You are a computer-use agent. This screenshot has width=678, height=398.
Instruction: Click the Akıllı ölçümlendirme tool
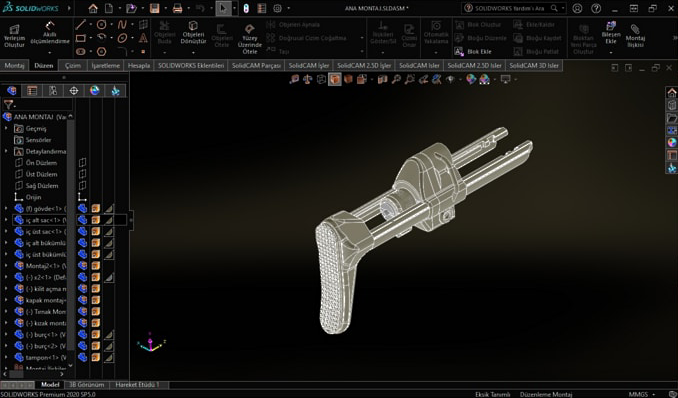pyautogui.click(x=50, y=32)
